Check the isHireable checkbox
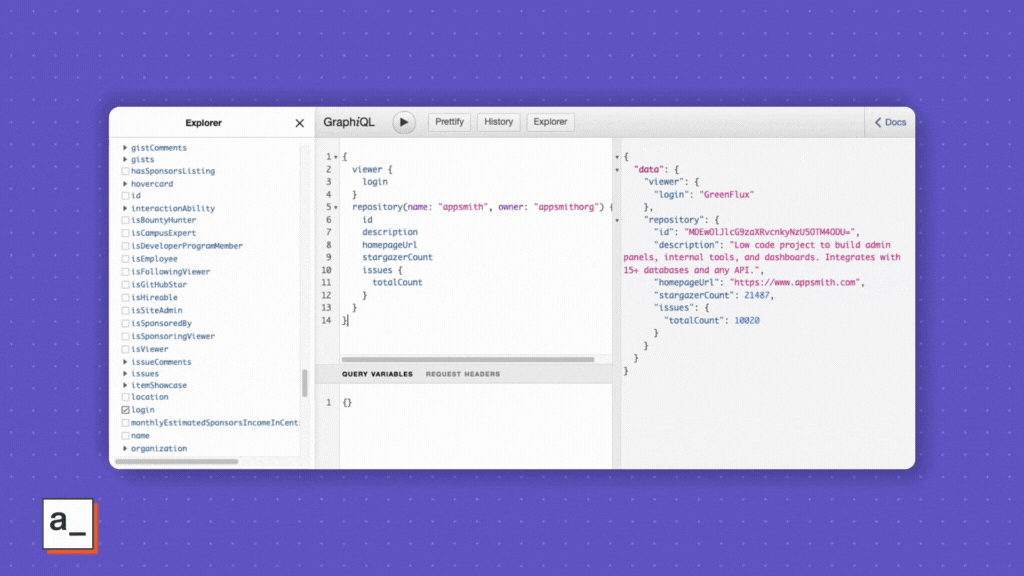 [125, 297]
